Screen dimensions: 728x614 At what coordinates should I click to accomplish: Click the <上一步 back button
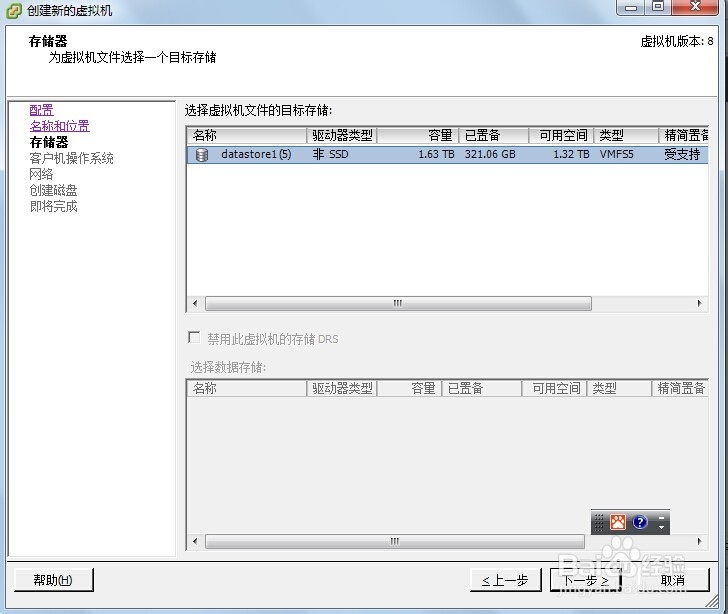(506, 580)
